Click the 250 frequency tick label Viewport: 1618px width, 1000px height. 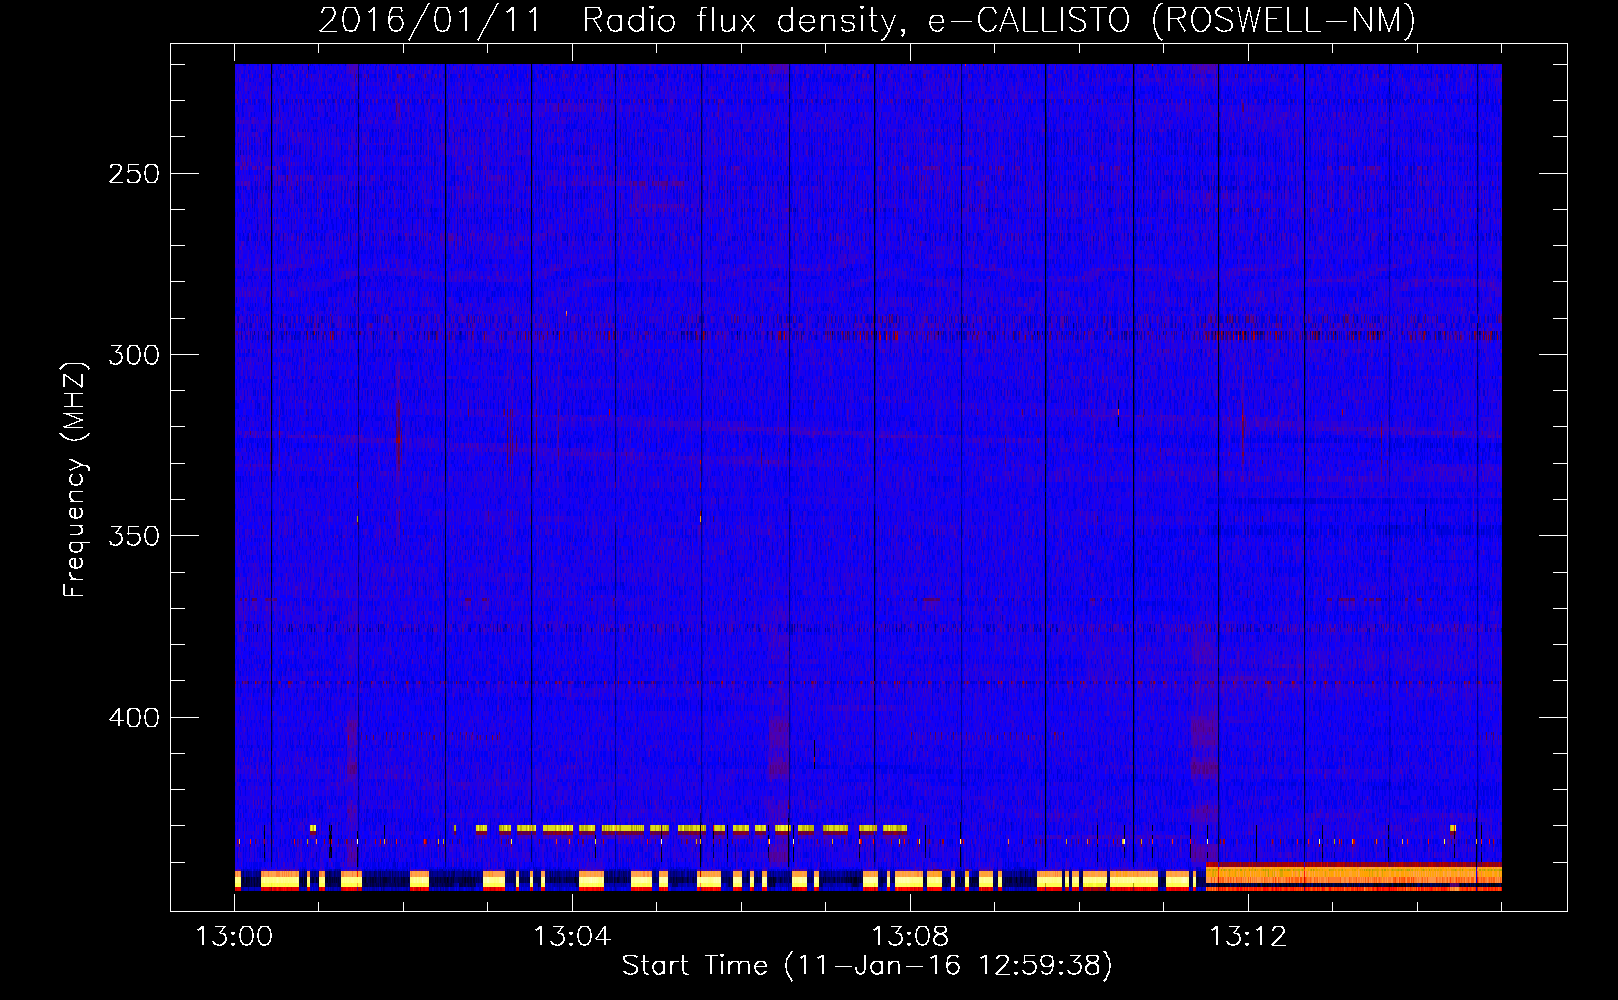[134, 174]
